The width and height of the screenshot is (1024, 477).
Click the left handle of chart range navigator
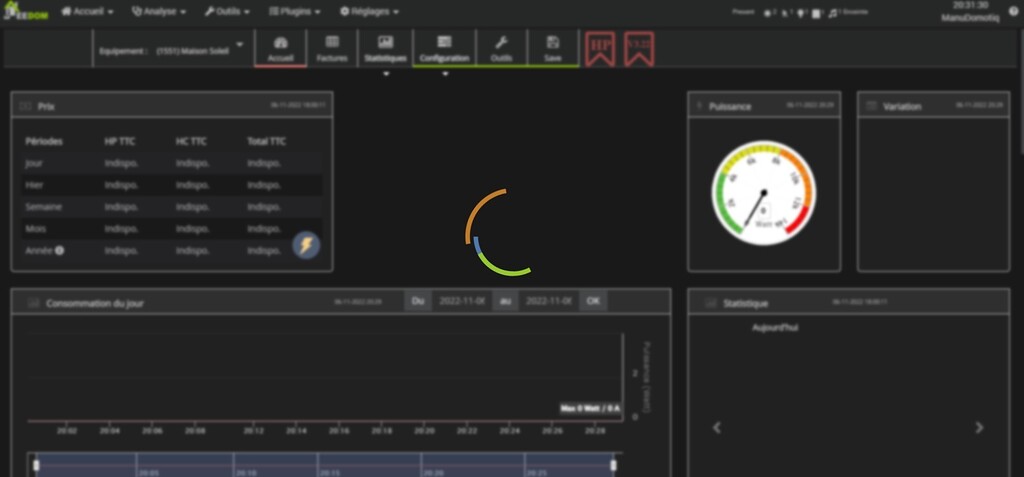pyautogui.click(x=37, y=465)
